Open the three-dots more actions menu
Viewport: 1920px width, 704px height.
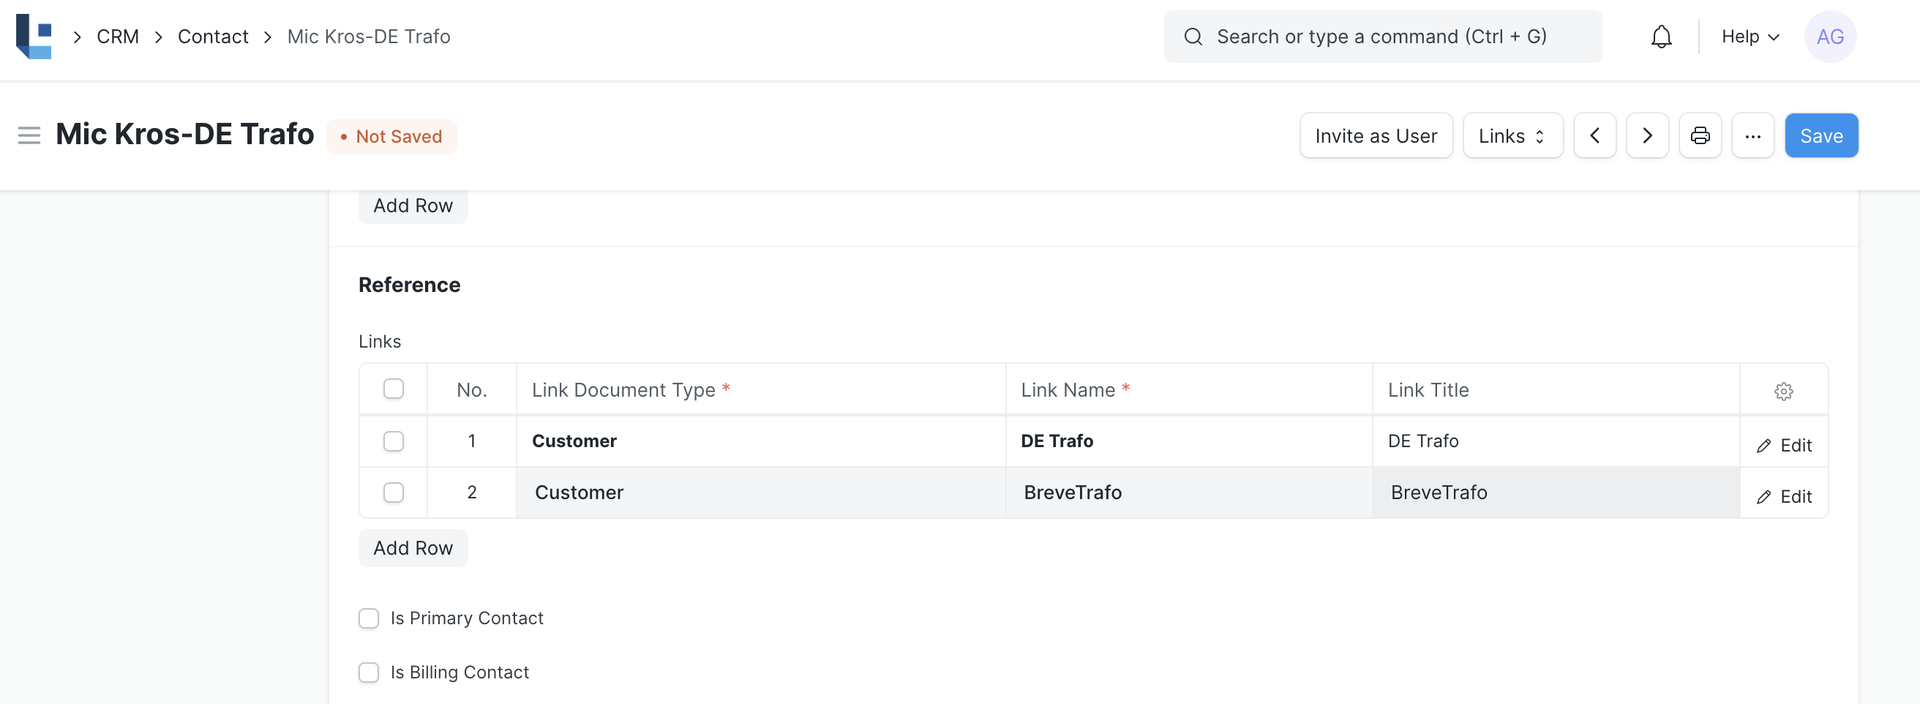(x=1753, y=136)
